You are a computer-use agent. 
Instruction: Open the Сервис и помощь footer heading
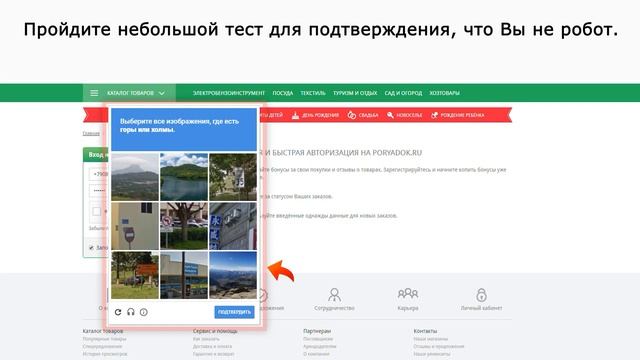215,331
